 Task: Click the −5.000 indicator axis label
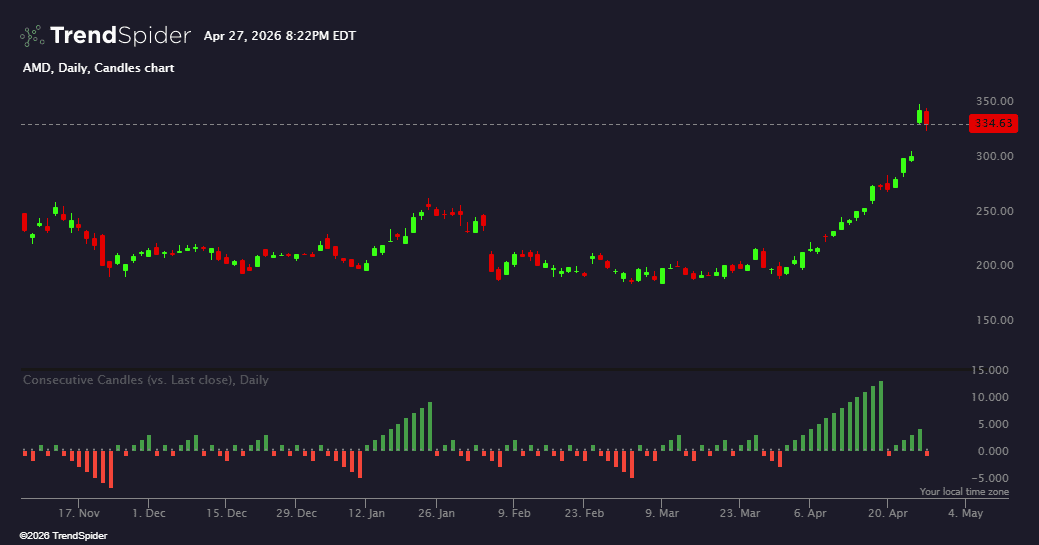pyautogui.click(x=990, y=478)
